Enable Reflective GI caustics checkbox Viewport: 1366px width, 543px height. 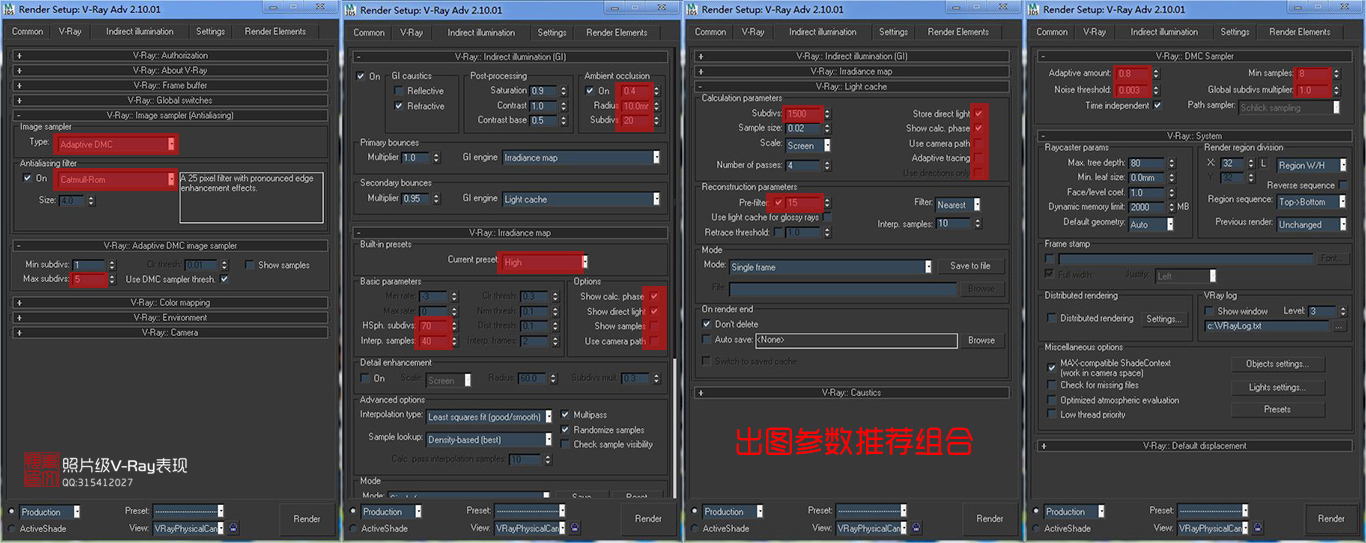click(x=400, y=91)
